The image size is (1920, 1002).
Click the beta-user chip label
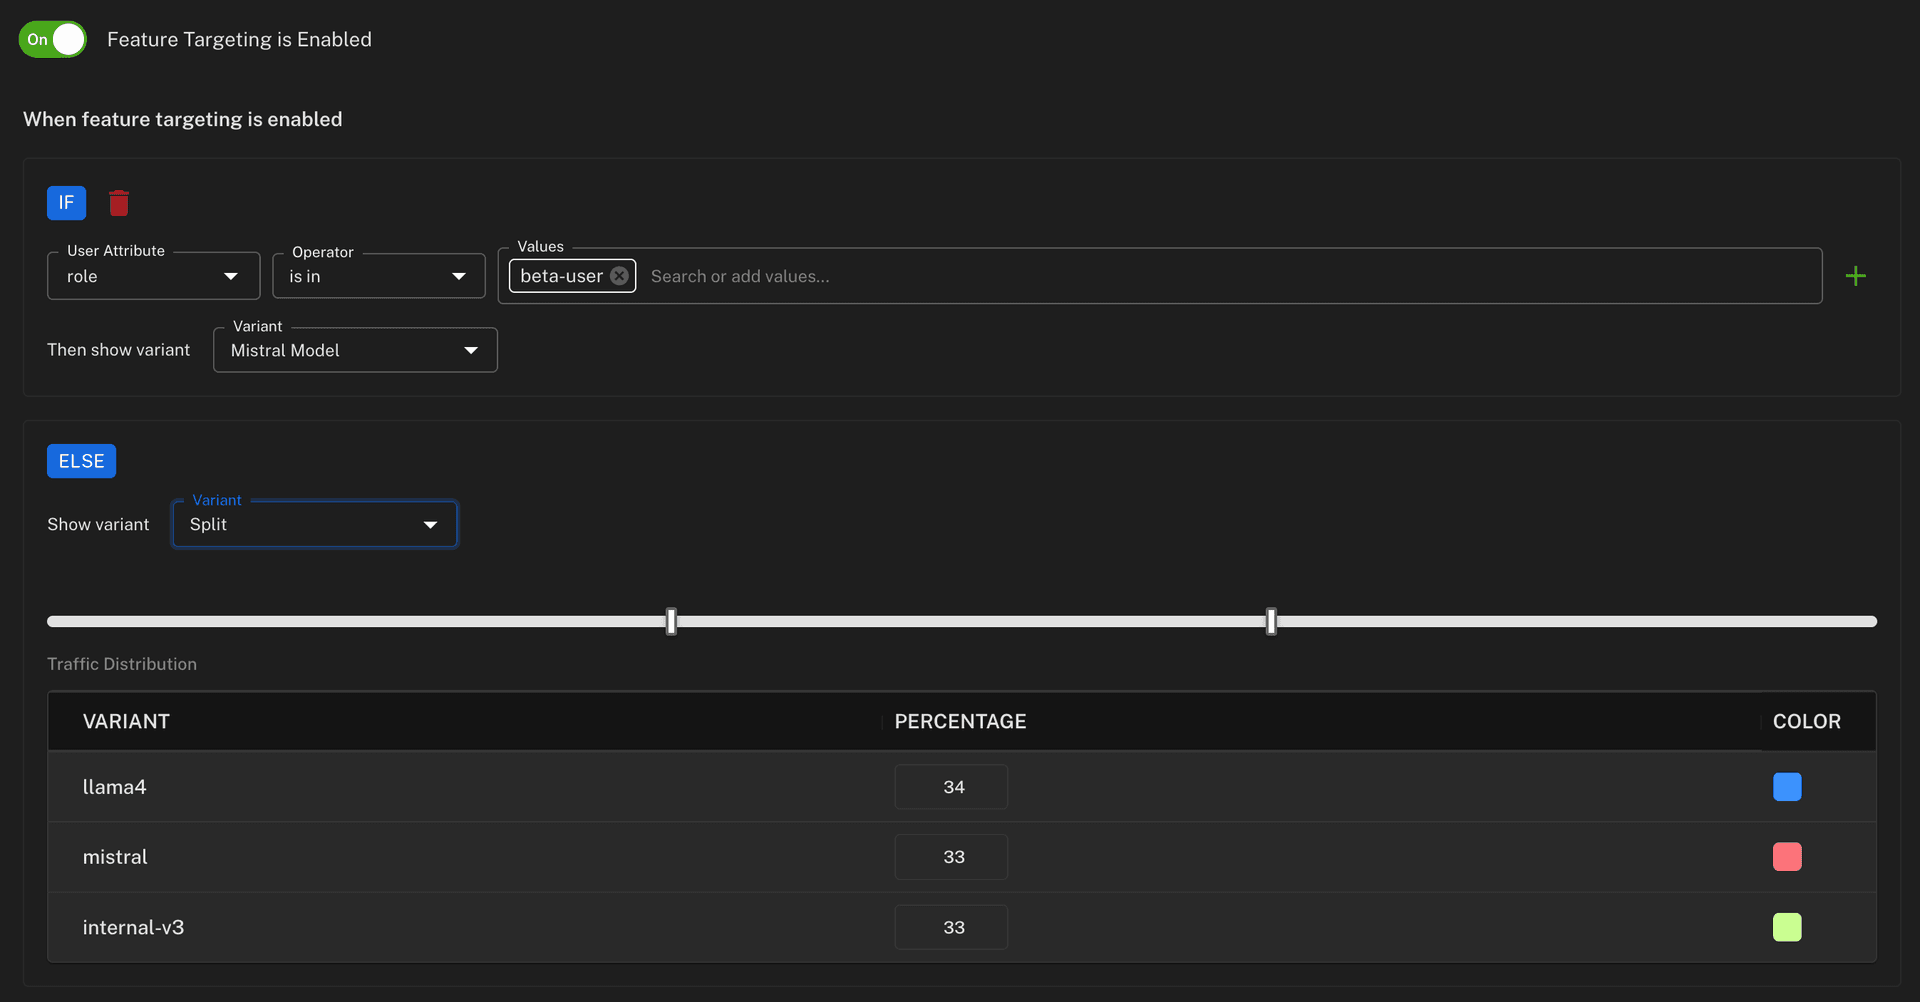coord(561,276)
